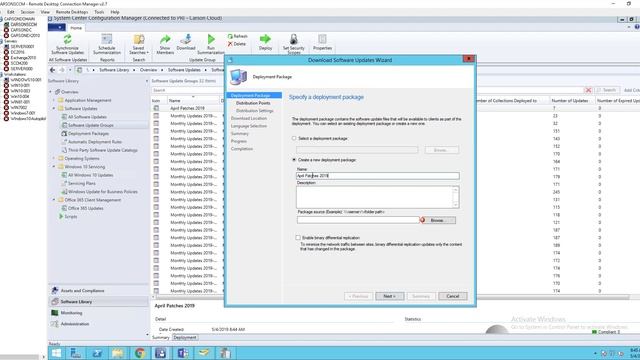Select Office 365 Updates node
Image resolution: width=640 pixels, height=360 pixels.
[85, 208]
